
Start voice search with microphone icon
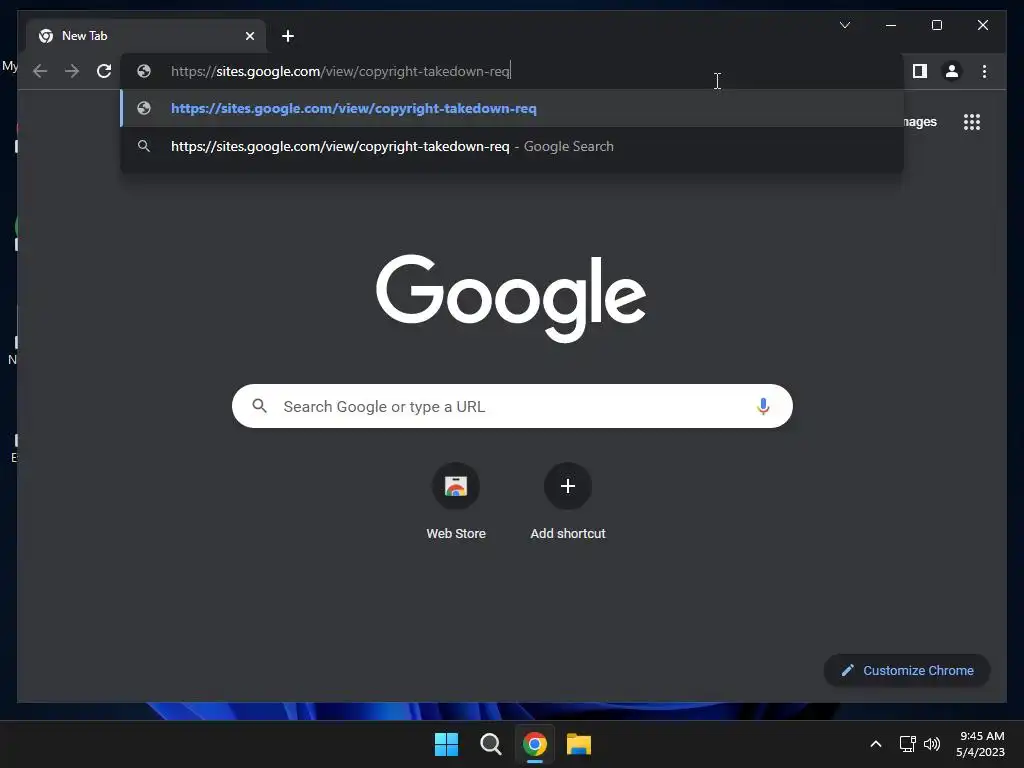[x=763, y=406]
